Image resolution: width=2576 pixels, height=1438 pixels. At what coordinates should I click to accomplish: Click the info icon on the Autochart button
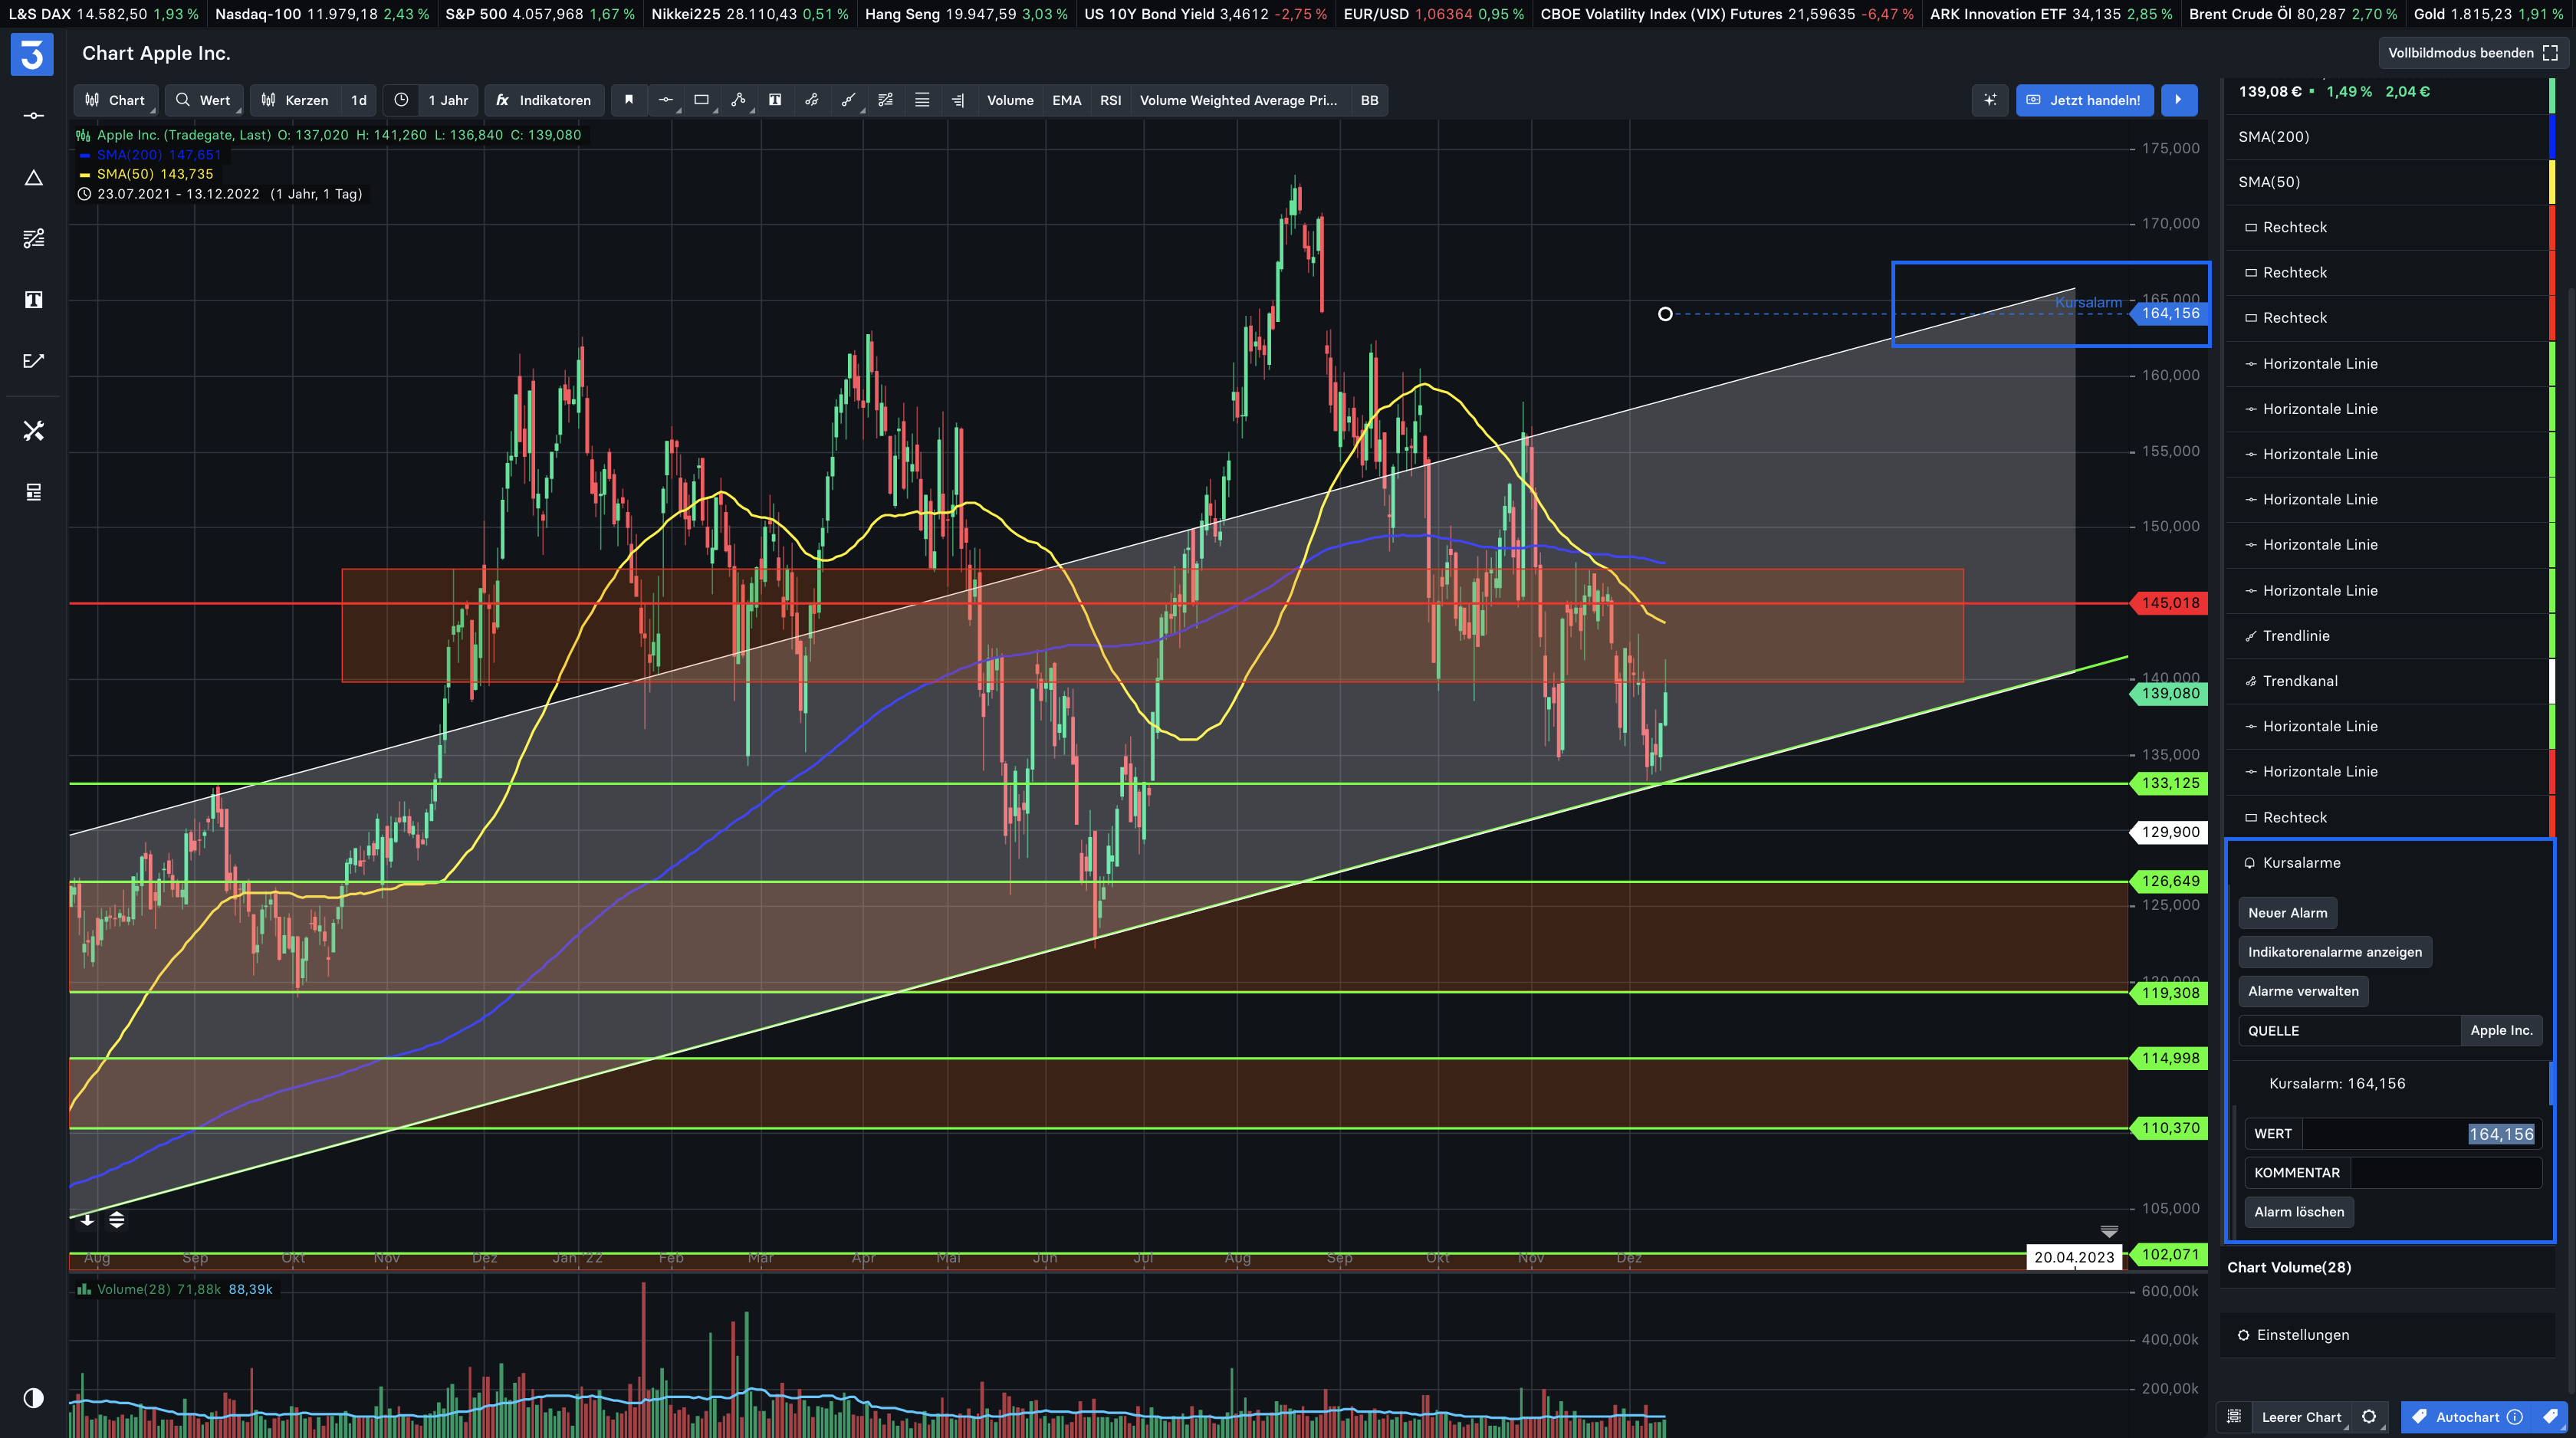point(2515,1417)
